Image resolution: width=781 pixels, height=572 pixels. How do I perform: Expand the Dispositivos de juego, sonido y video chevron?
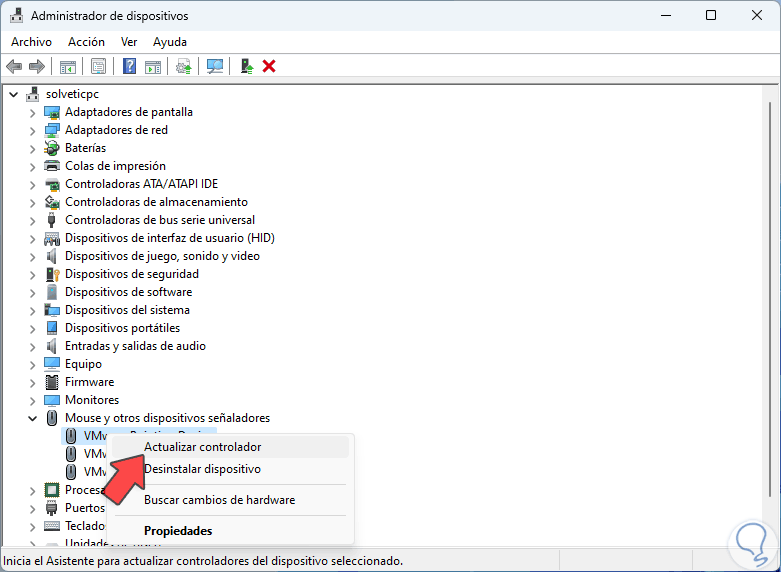click(x=32, y=257)
